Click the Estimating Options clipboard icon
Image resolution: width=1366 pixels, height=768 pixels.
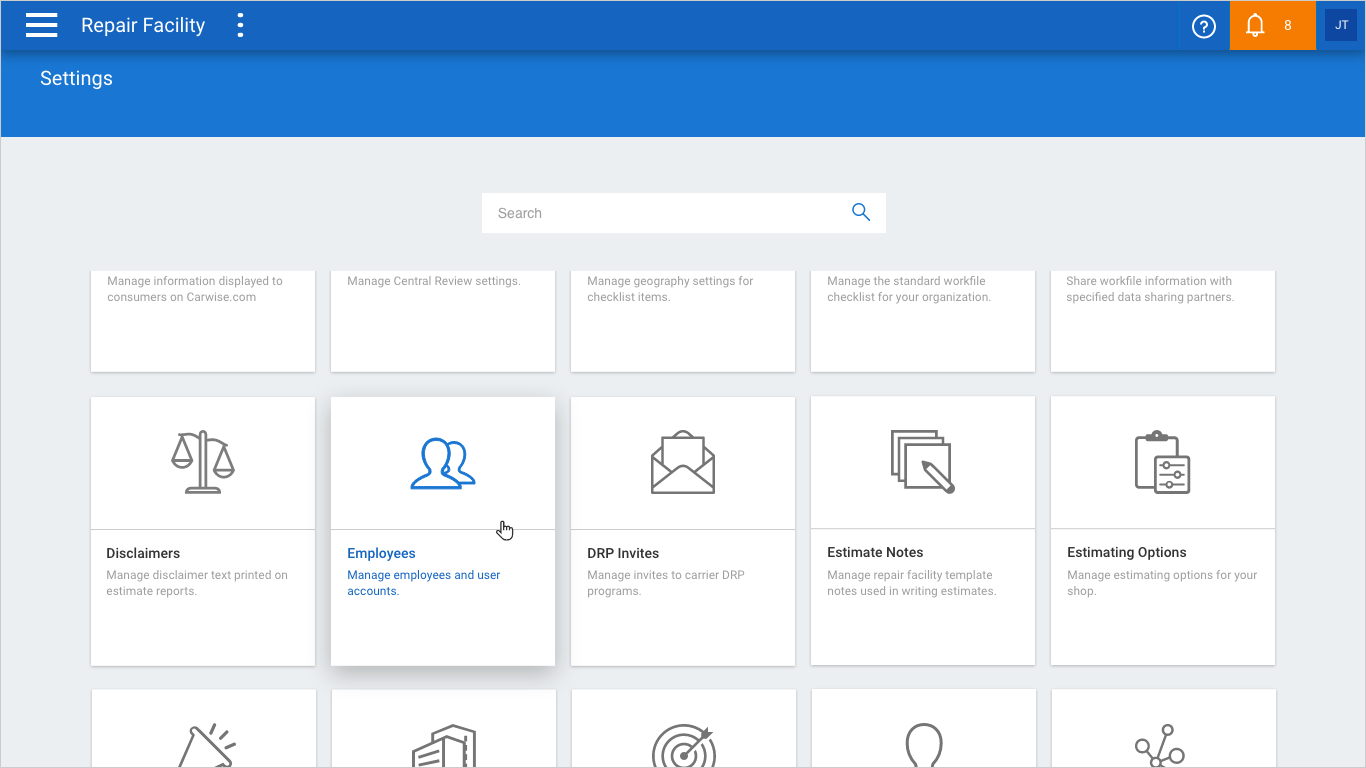1162,462
